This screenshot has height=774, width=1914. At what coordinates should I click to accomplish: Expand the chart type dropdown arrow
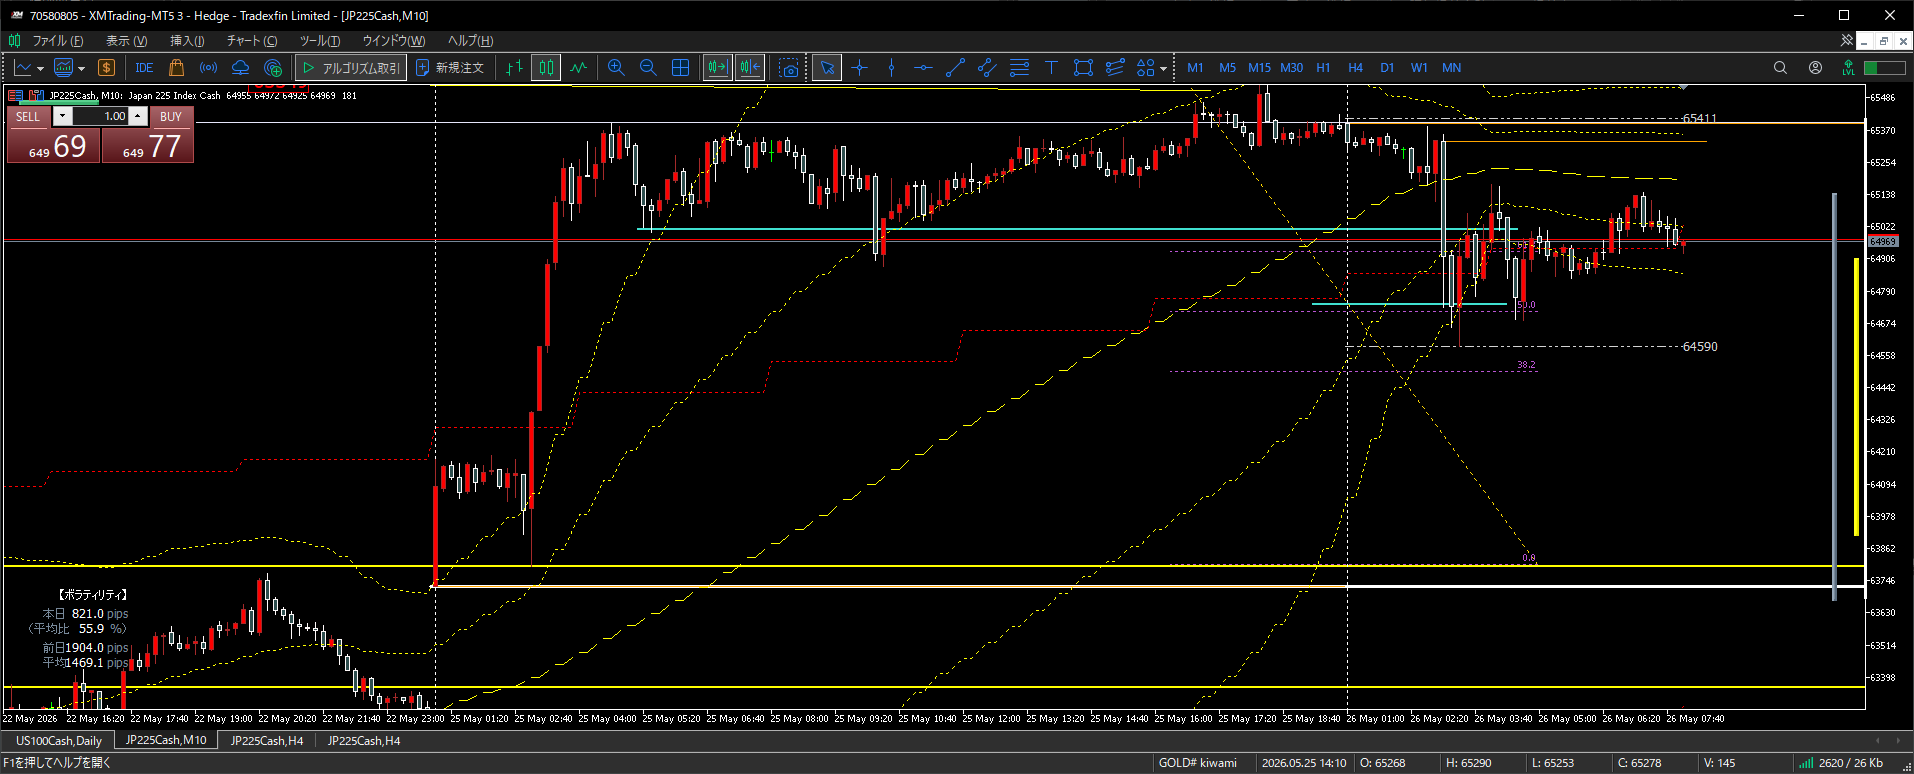tap(40, 68)
